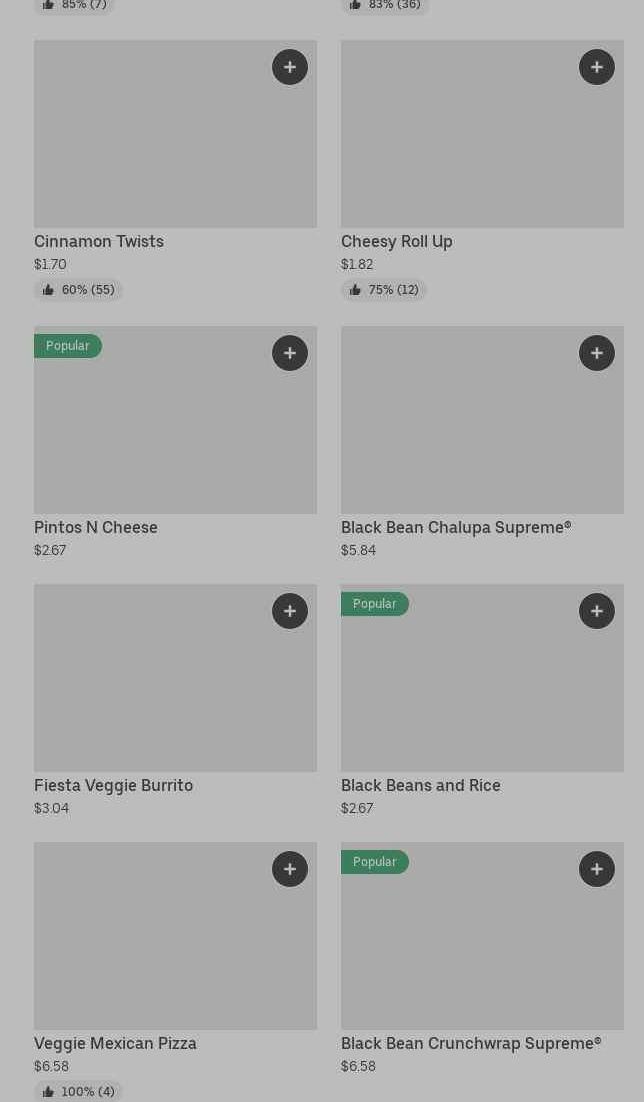
Task: Click the Fiesta Veggie Burrito title
Action: [x=113, y=785]
